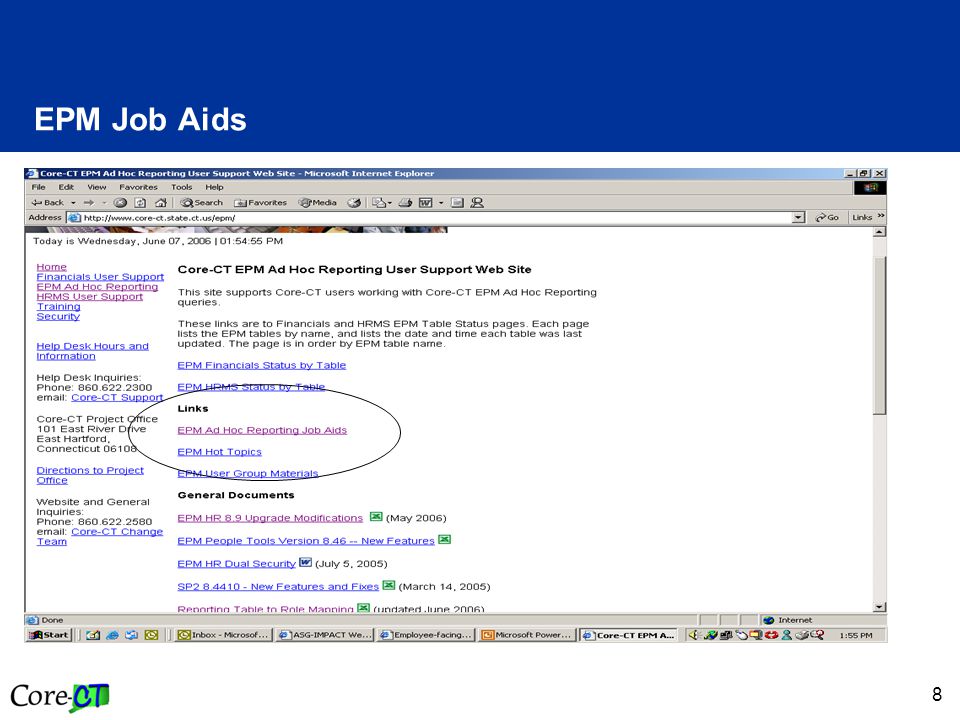Viewport: 960px width, 720px height.
Task: Open EPM Financials Status by Table link
Action: [261, 365]
